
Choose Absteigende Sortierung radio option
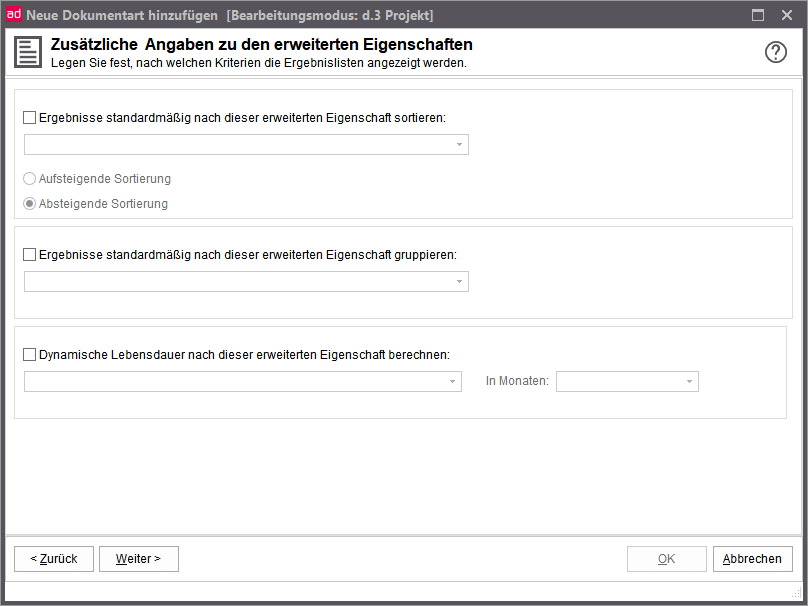(30, 204)
